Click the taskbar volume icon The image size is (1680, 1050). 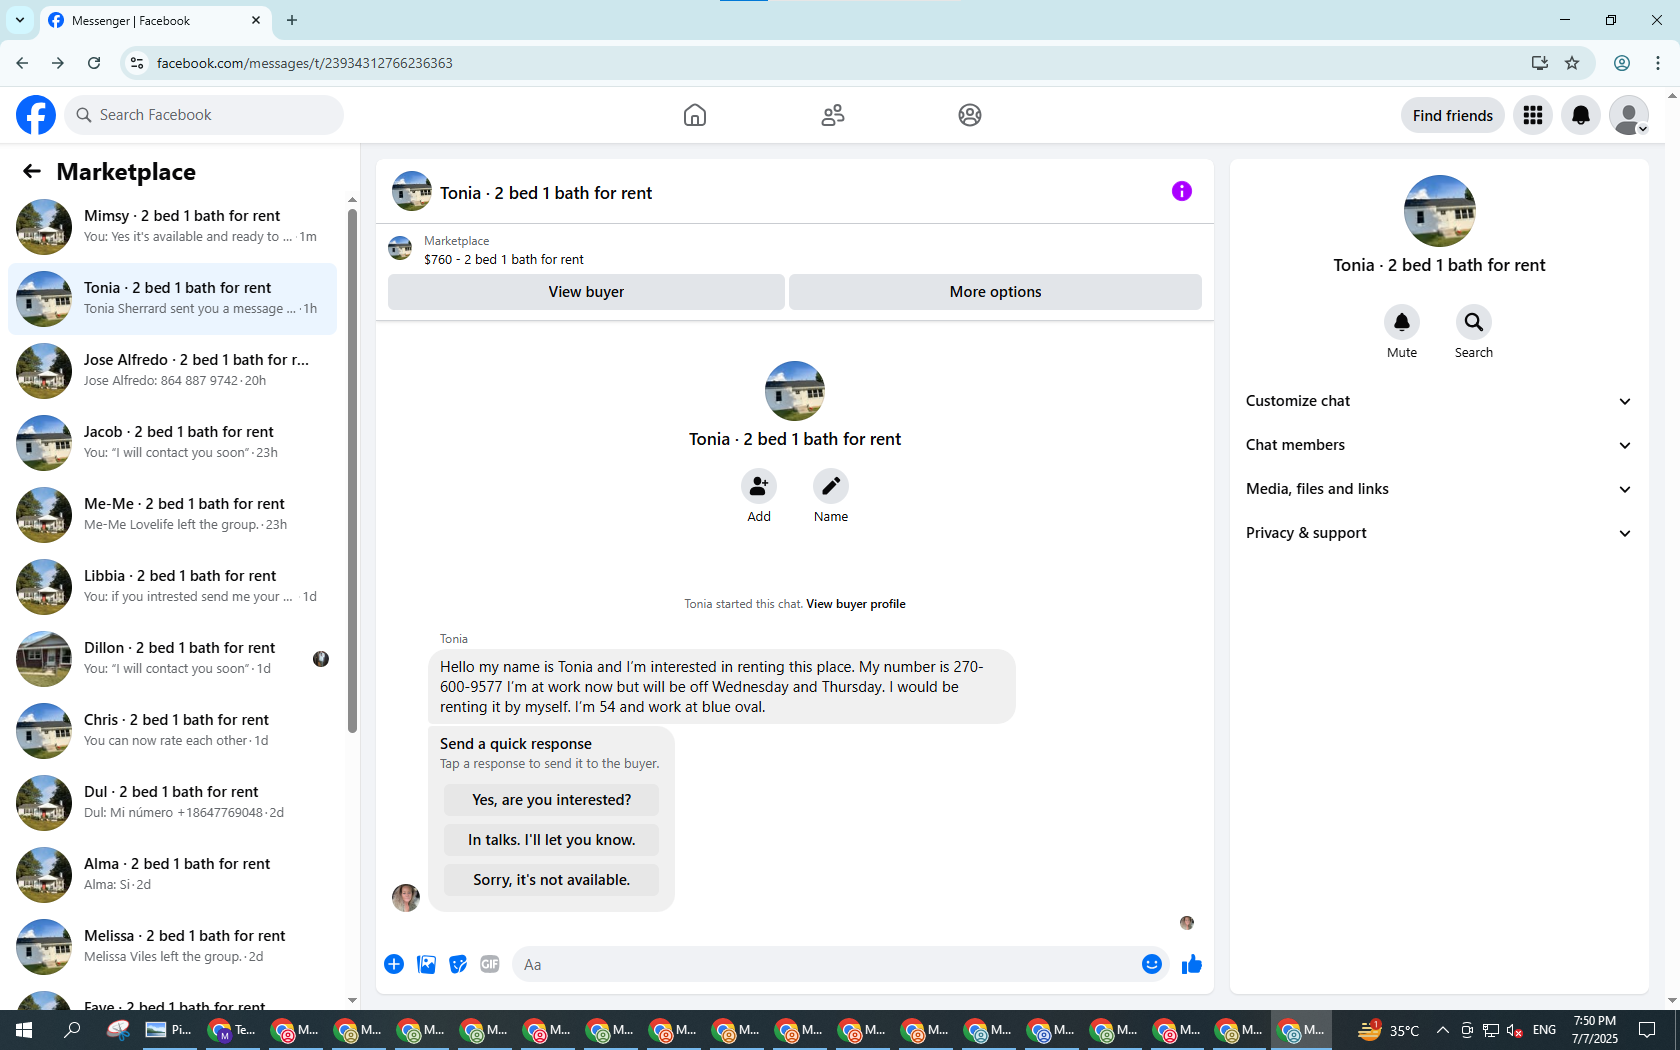click(1514, 1030)
